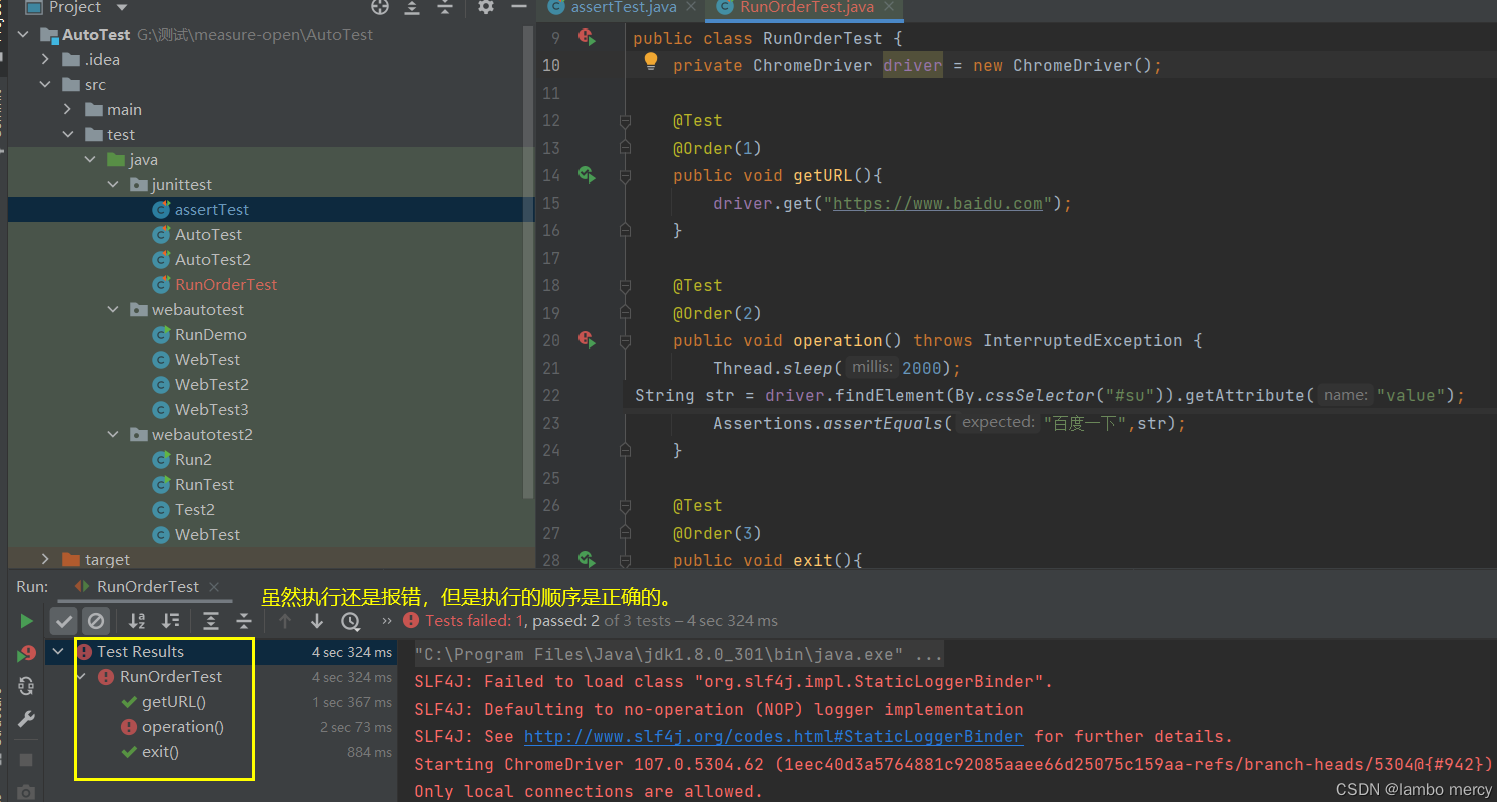Switch to assertTest.java editor tab

(622, 8)
